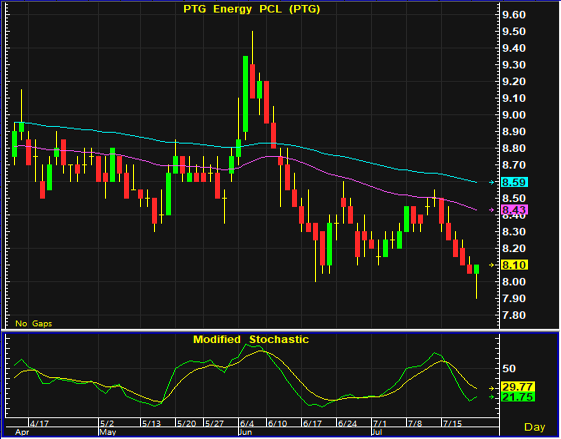
Task: Click the May month label on time axis
Action: click(x=108, y=432)
